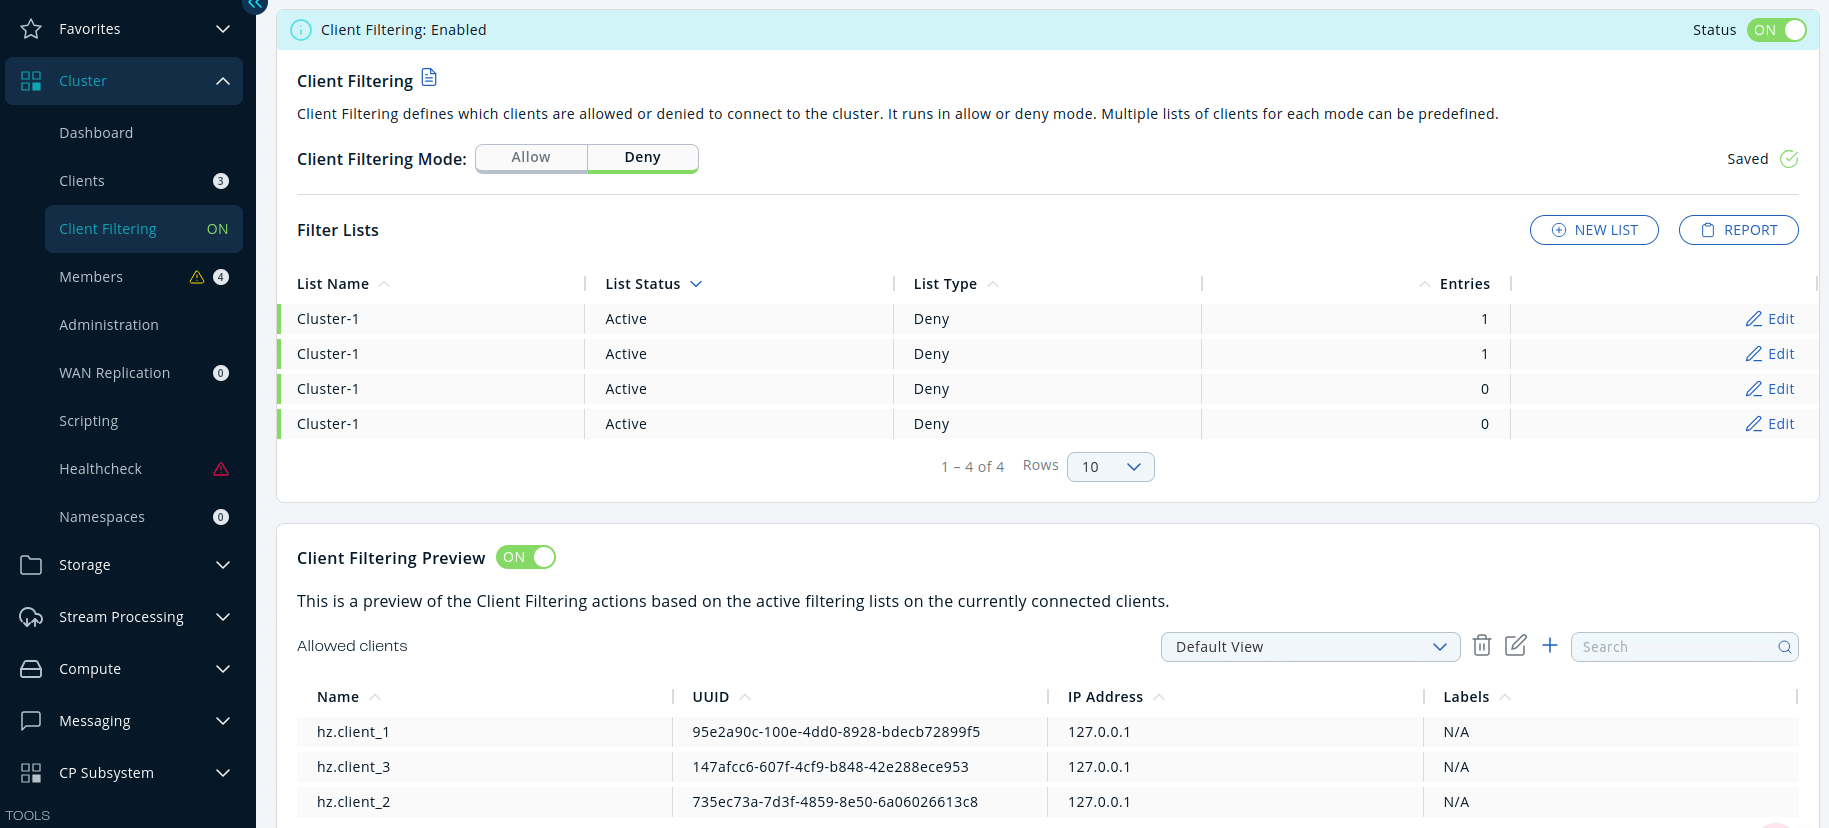The height and width of the screenshot is (828, 1829).
Task: Turn off the client filtering Status switch
Action: point(1776,30)
